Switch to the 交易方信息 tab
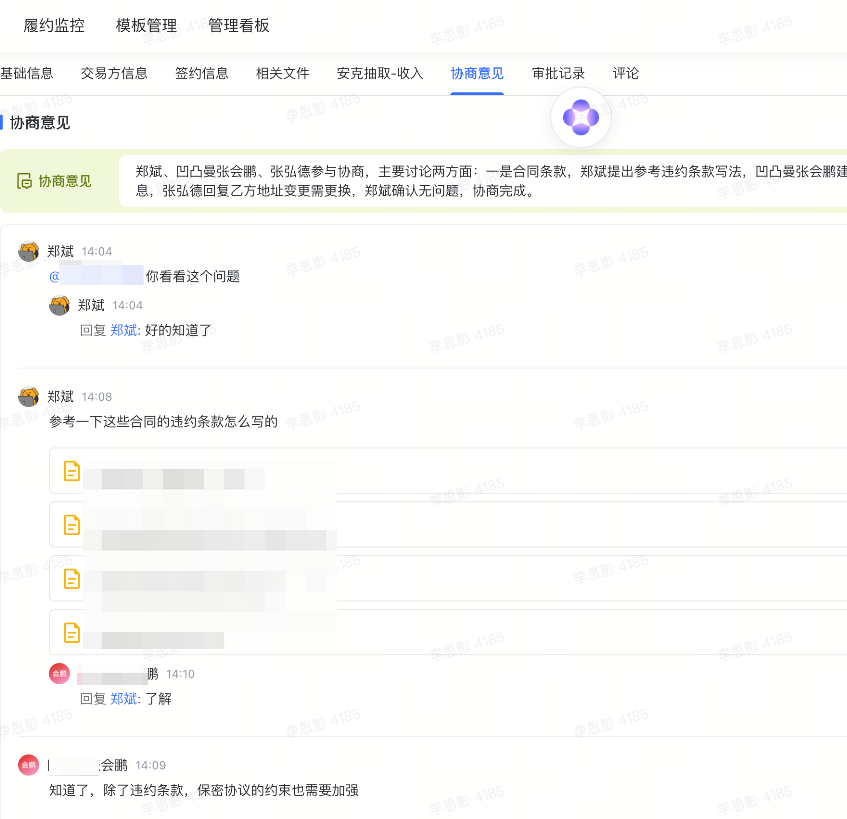Viewport: 847px width, 819px height. click(x=114, y=73)
